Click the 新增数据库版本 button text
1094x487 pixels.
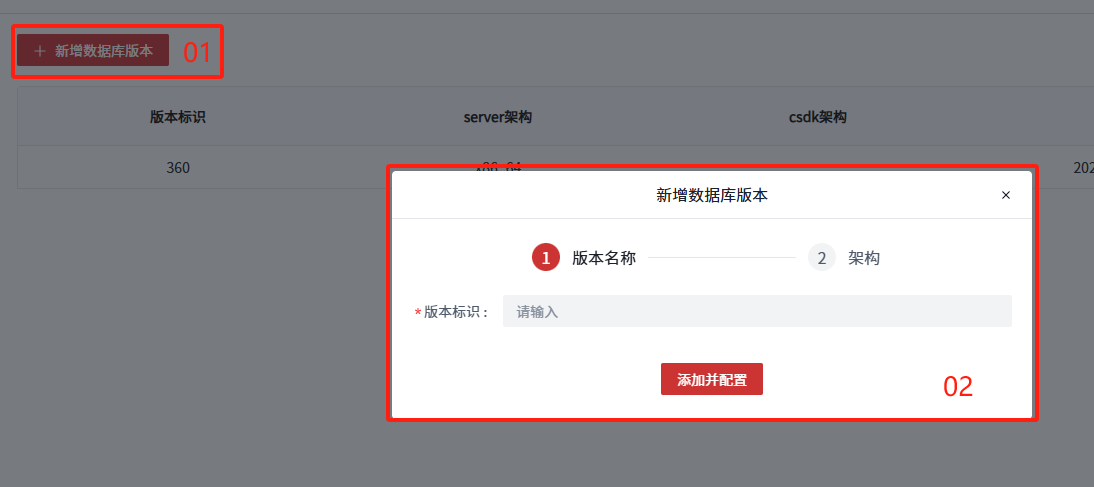click(x=104, y=51)
